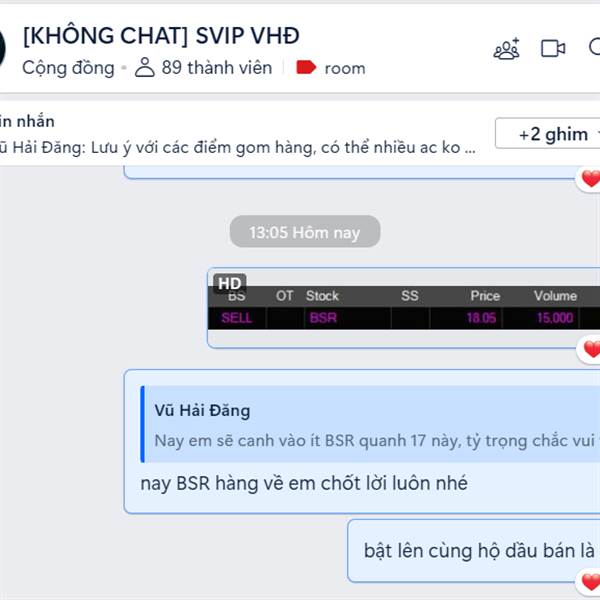This screenshot has width=600, height=600.
Task: Click the add members icon
Action: click(506, 49)
